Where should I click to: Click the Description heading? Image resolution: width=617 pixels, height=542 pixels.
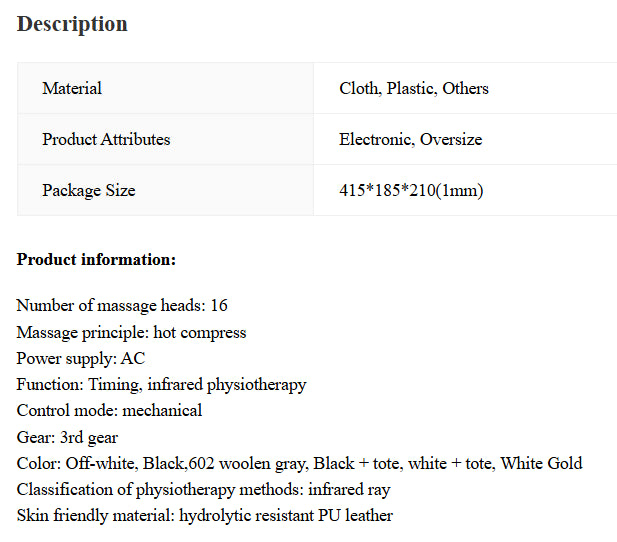click(x=72, y=24)
